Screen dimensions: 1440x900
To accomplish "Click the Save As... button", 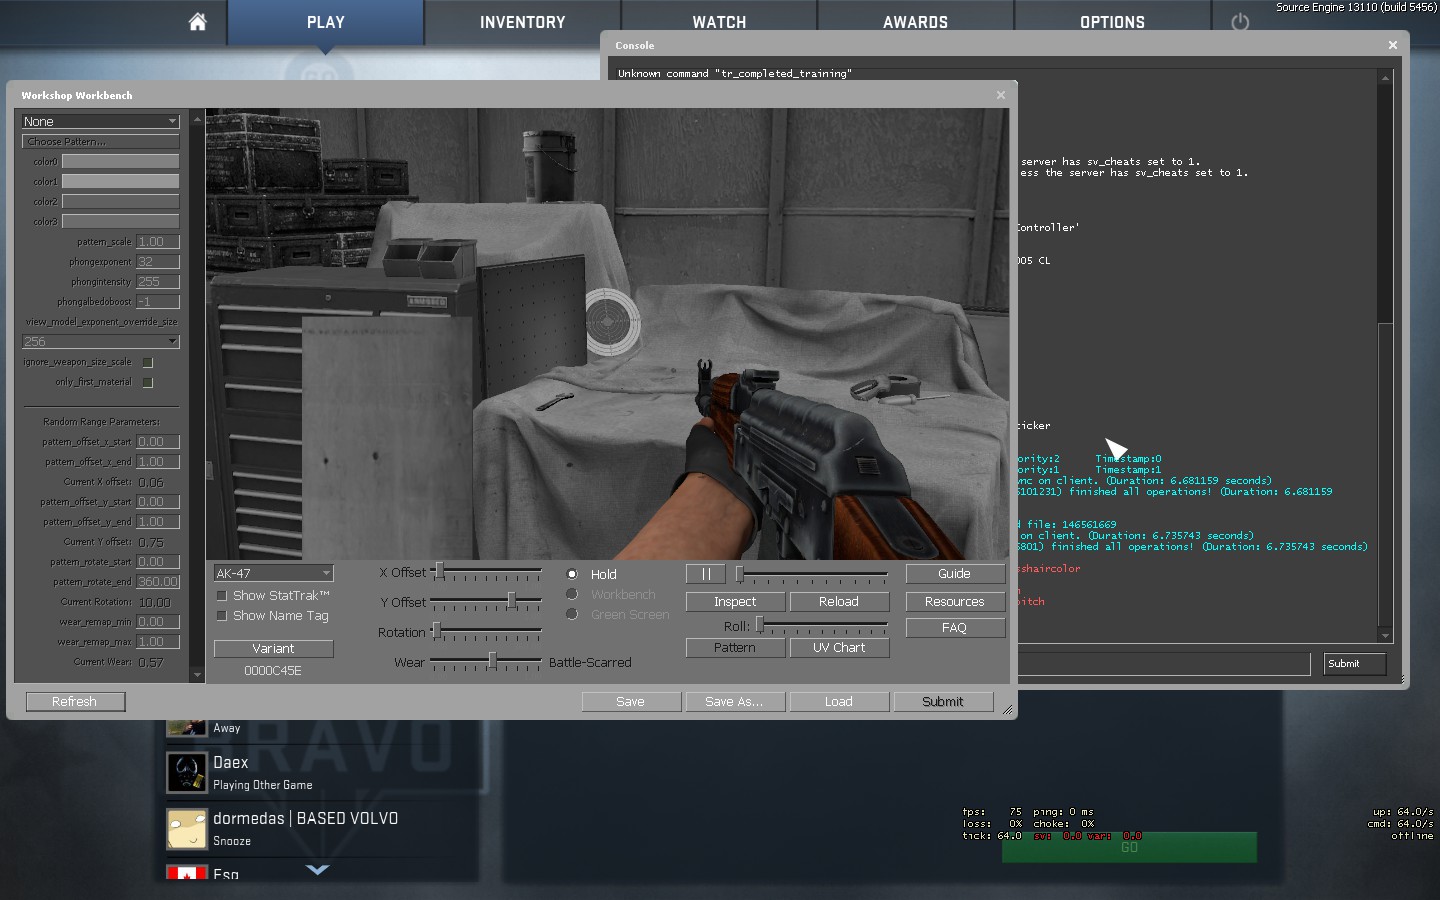I will 735,702.
